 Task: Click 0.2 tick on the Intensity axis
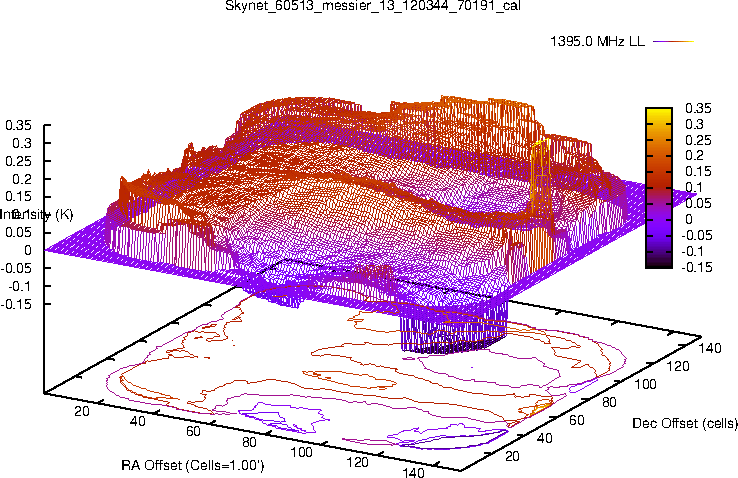[x=22, y=179]
